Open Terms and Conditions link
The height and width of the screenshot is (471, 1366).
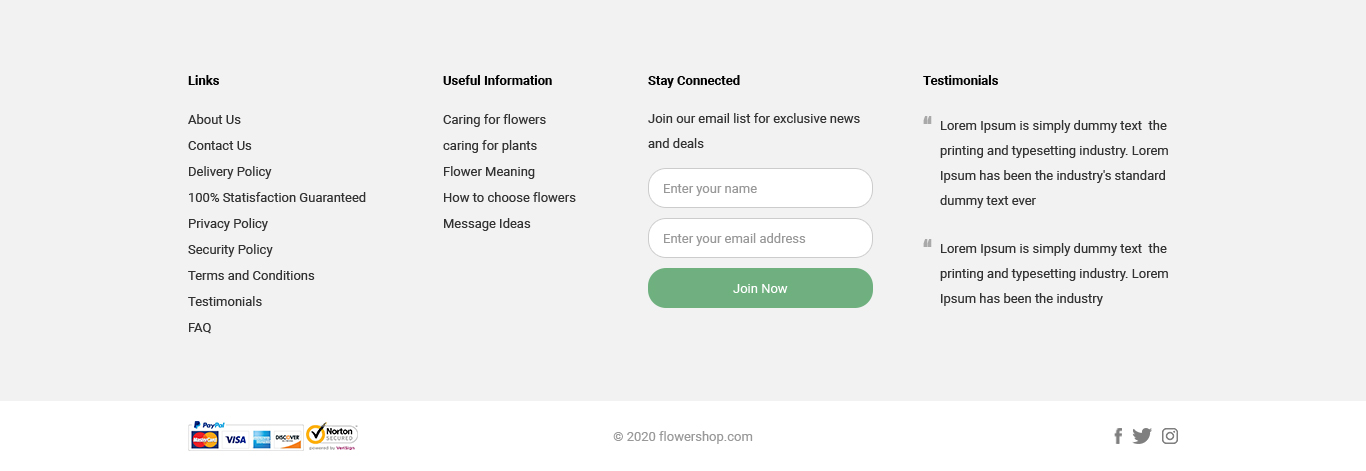click(x=251, y=276)
